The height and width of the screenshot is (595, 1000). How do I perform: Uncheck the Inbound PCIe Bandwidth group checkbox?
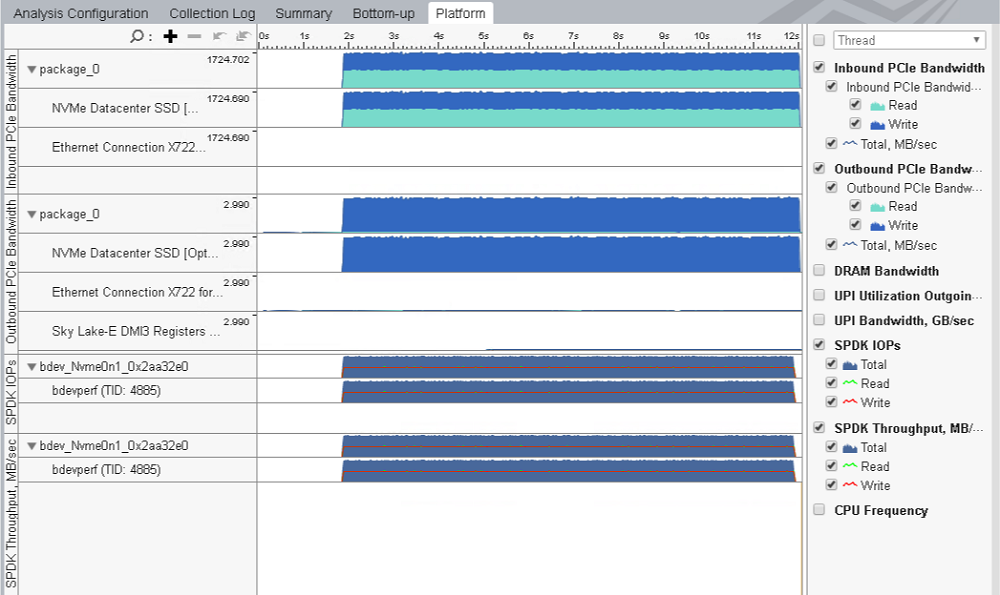pos(820,68)
